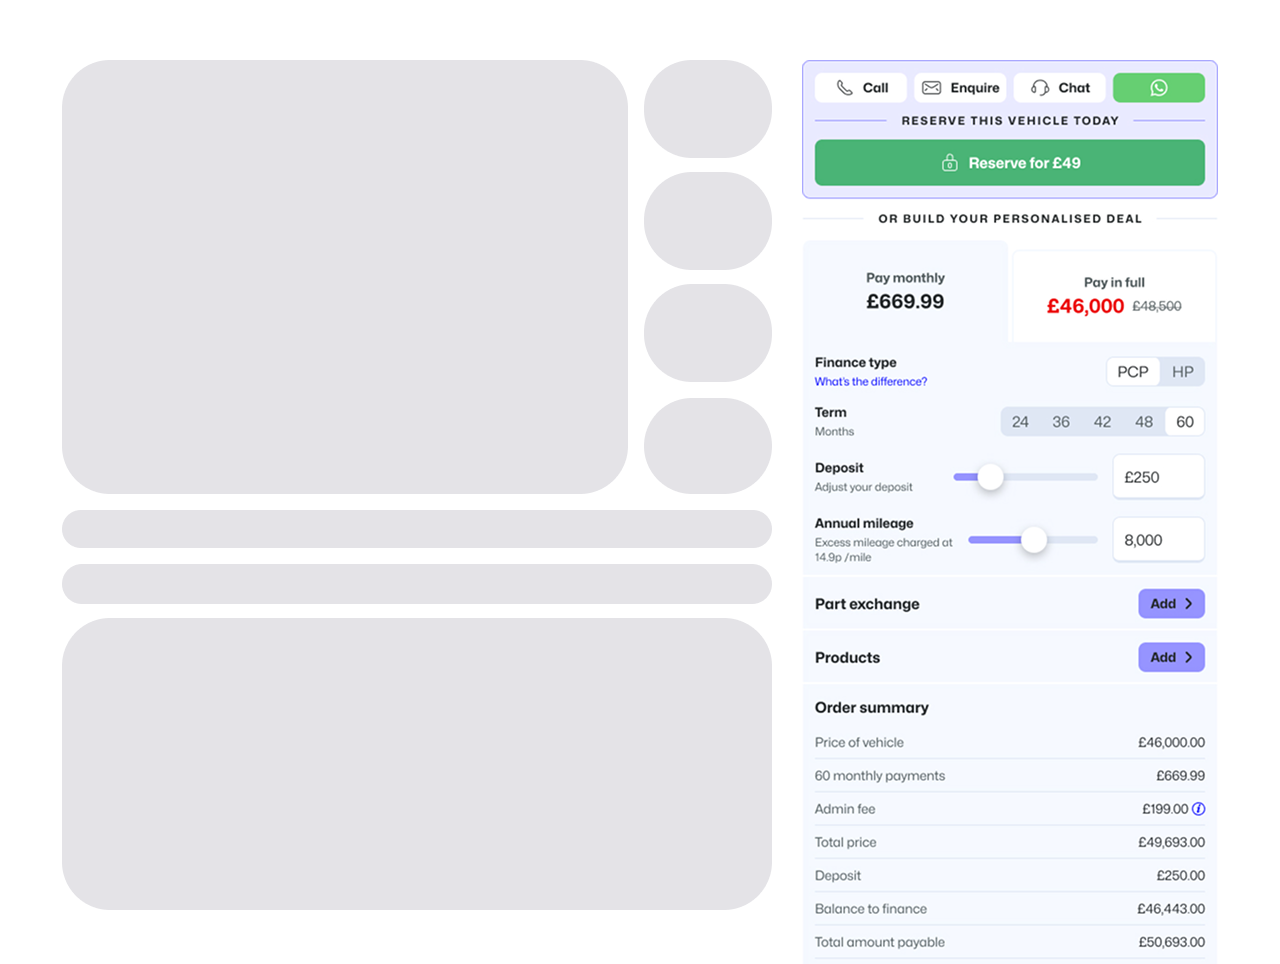
Task: Click the "60 monthly payments" row label
Action: (x=879, y=776)
